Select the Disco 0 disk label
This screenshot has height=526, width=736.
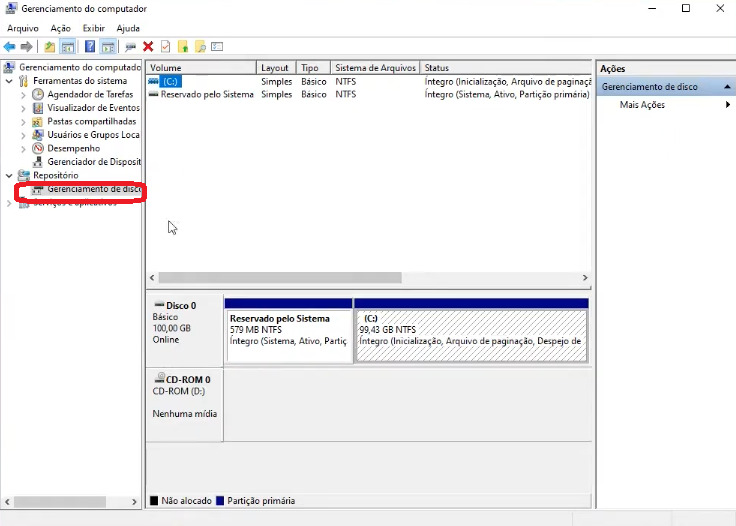point(181,306)
